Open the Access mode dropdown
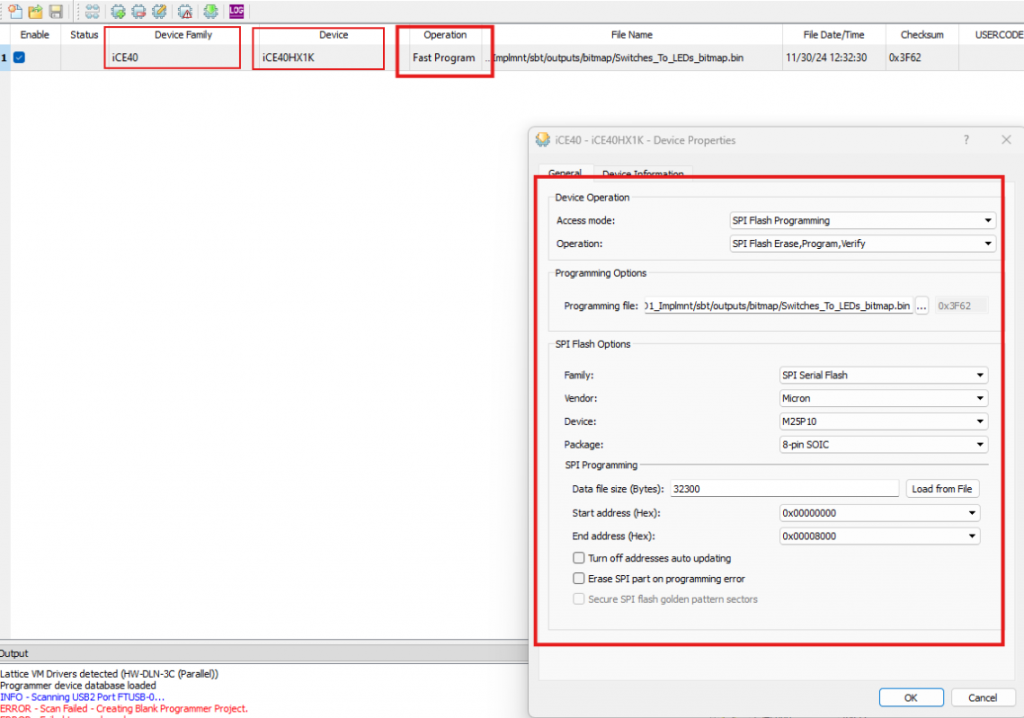 pos(861,221)
